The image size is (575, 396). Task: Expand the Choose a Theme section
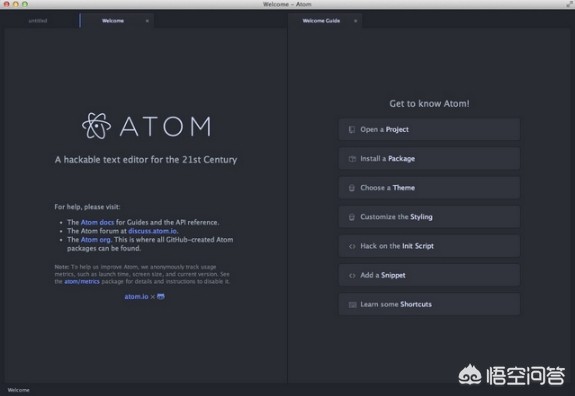click(429, 187)
